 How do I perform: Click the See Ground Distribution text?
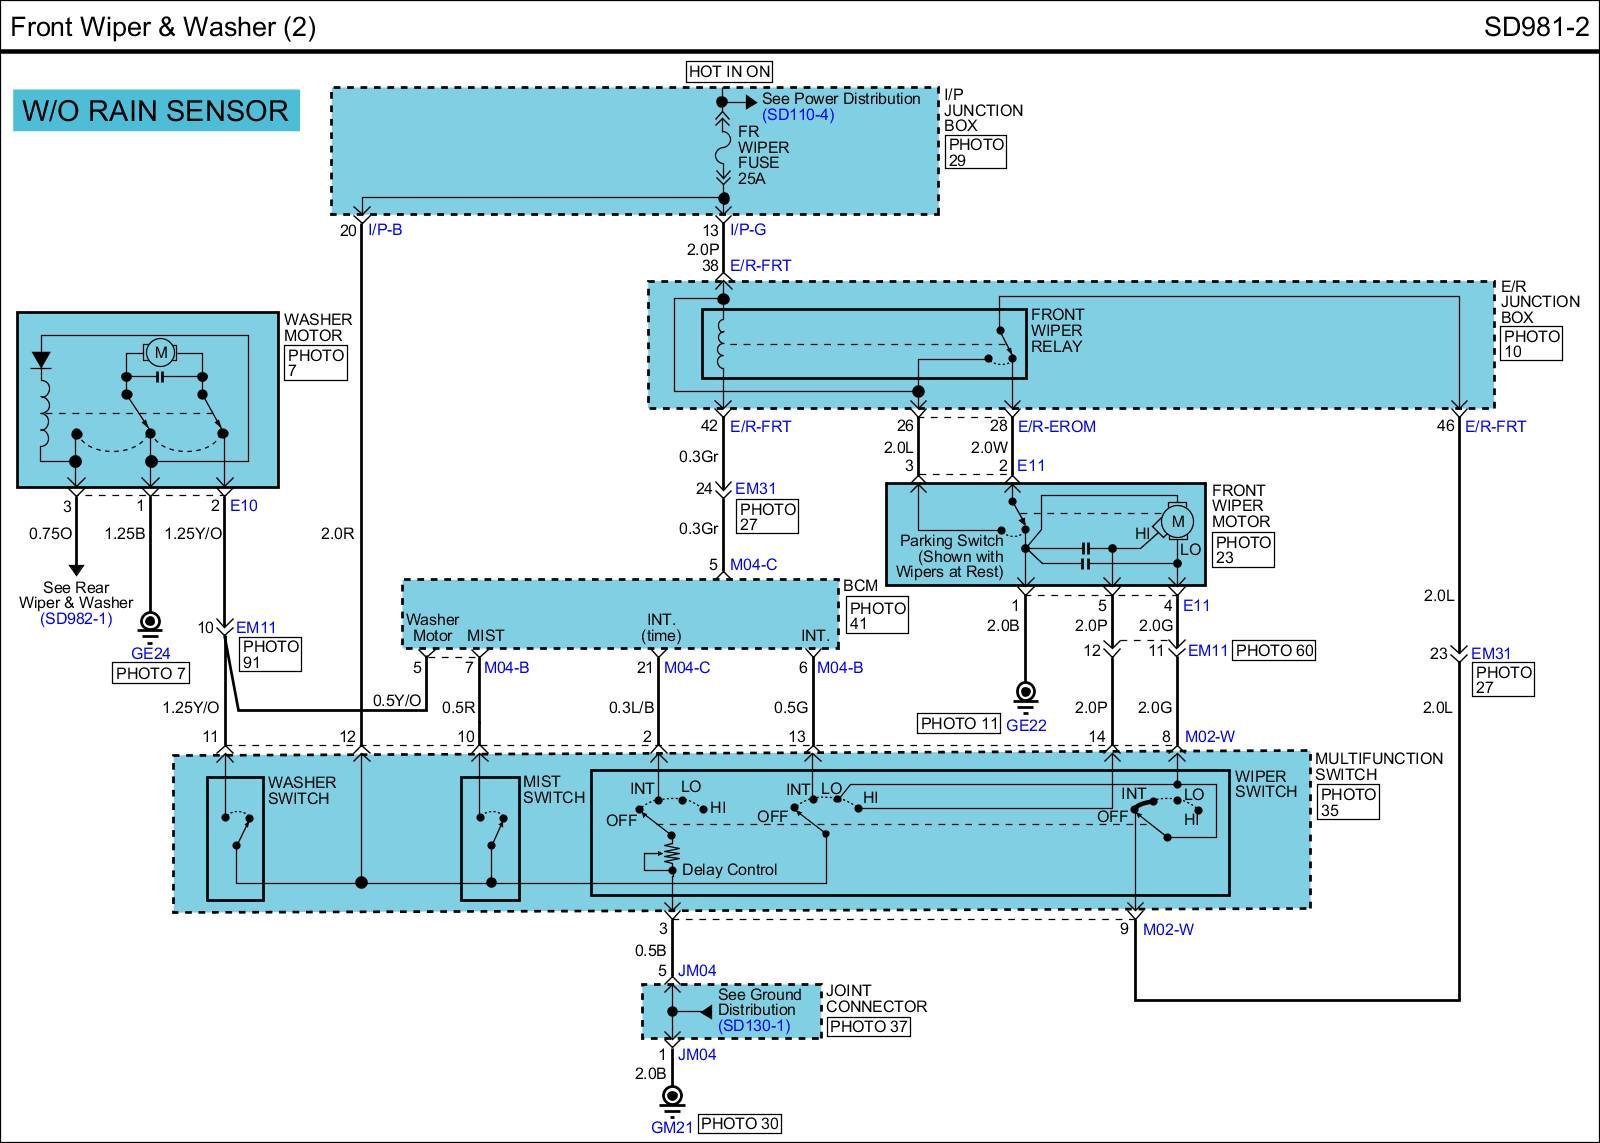point(759,1002)
